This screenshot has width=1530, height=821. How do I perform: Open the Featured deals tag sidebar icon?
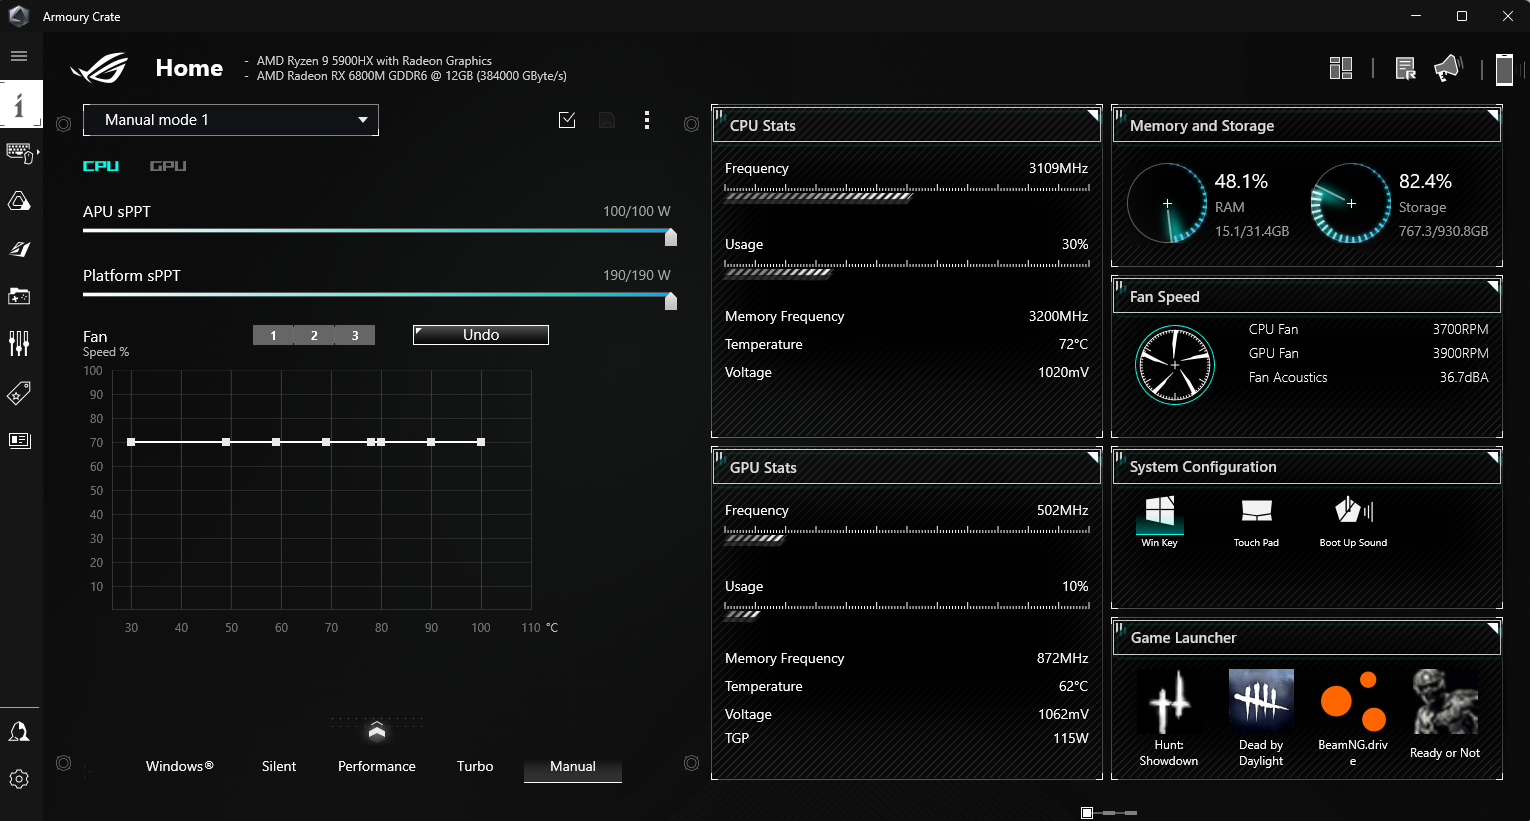coord(19,393)
